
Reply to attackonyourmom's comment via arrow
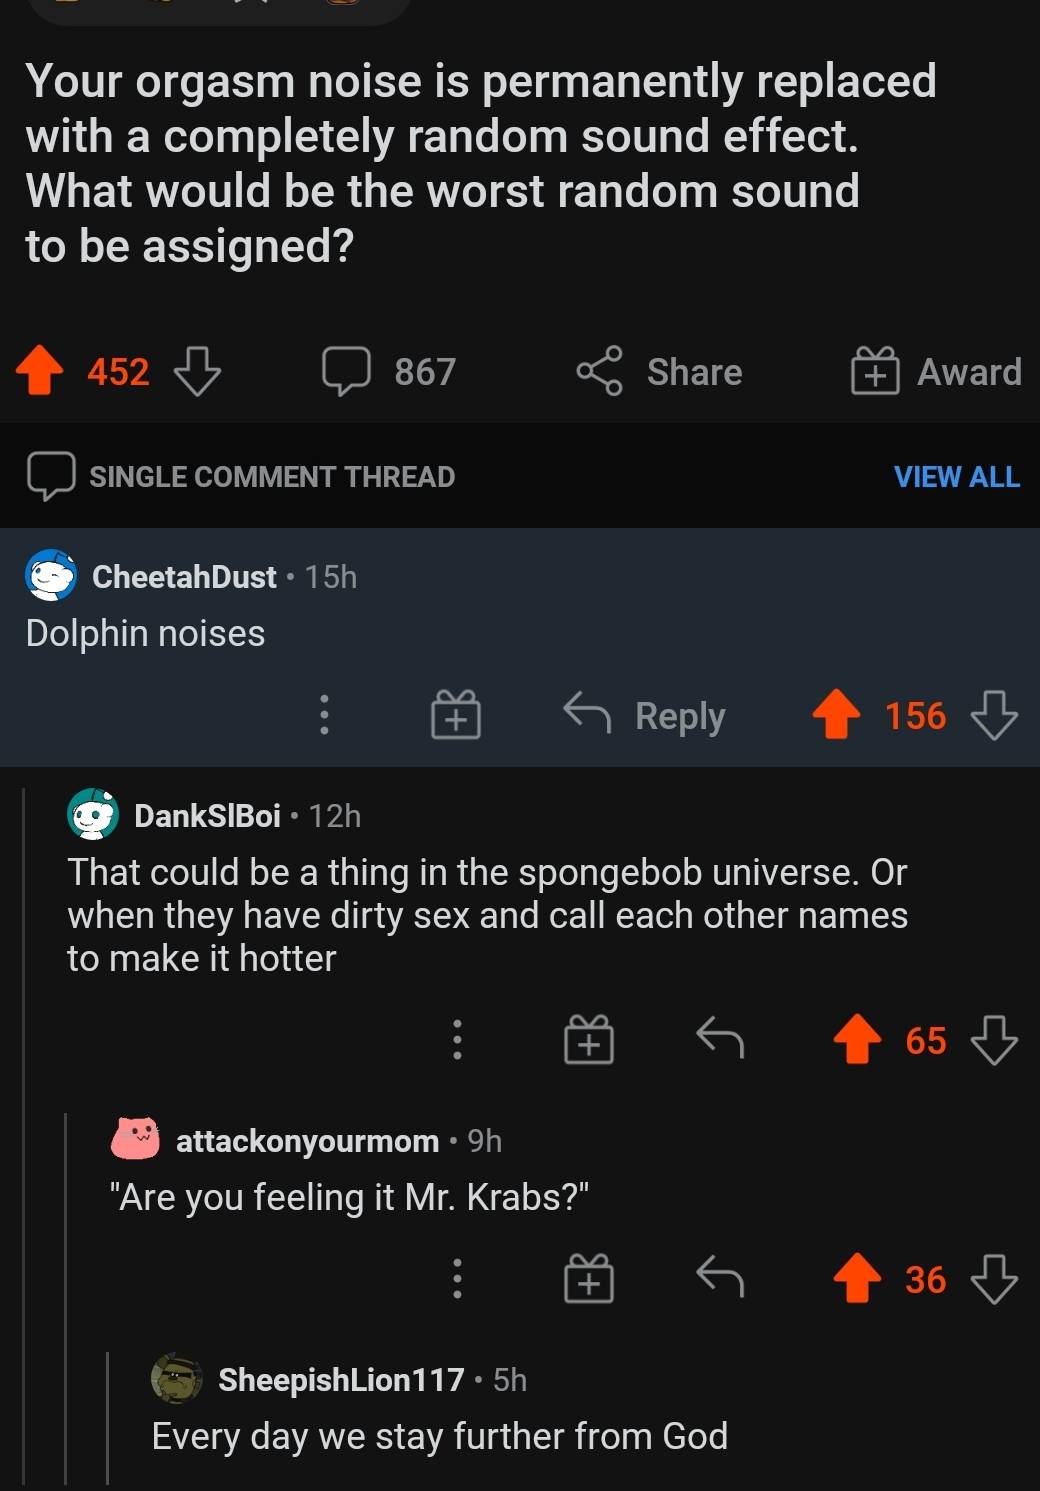[x=720, y=1277]
